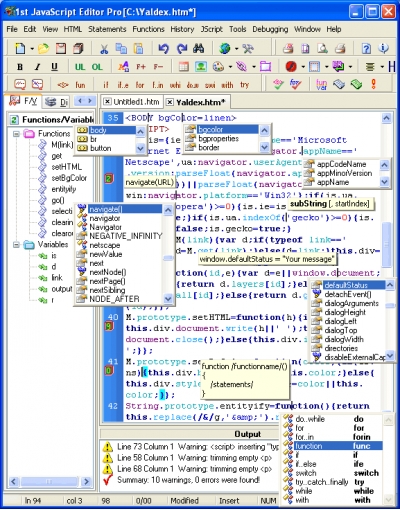This screenshot has width=400, height=510.
Task: Click the Bold B formatting icon
Action: [20, 67]
